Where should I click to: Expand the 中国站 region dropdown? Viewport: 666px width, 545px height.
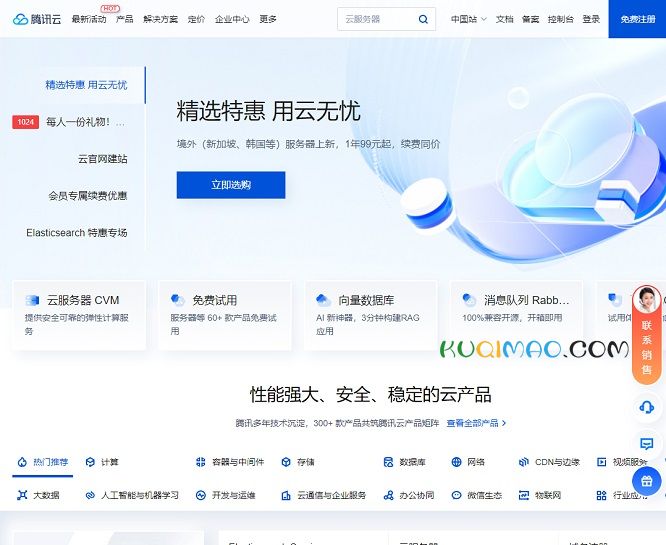468,19
